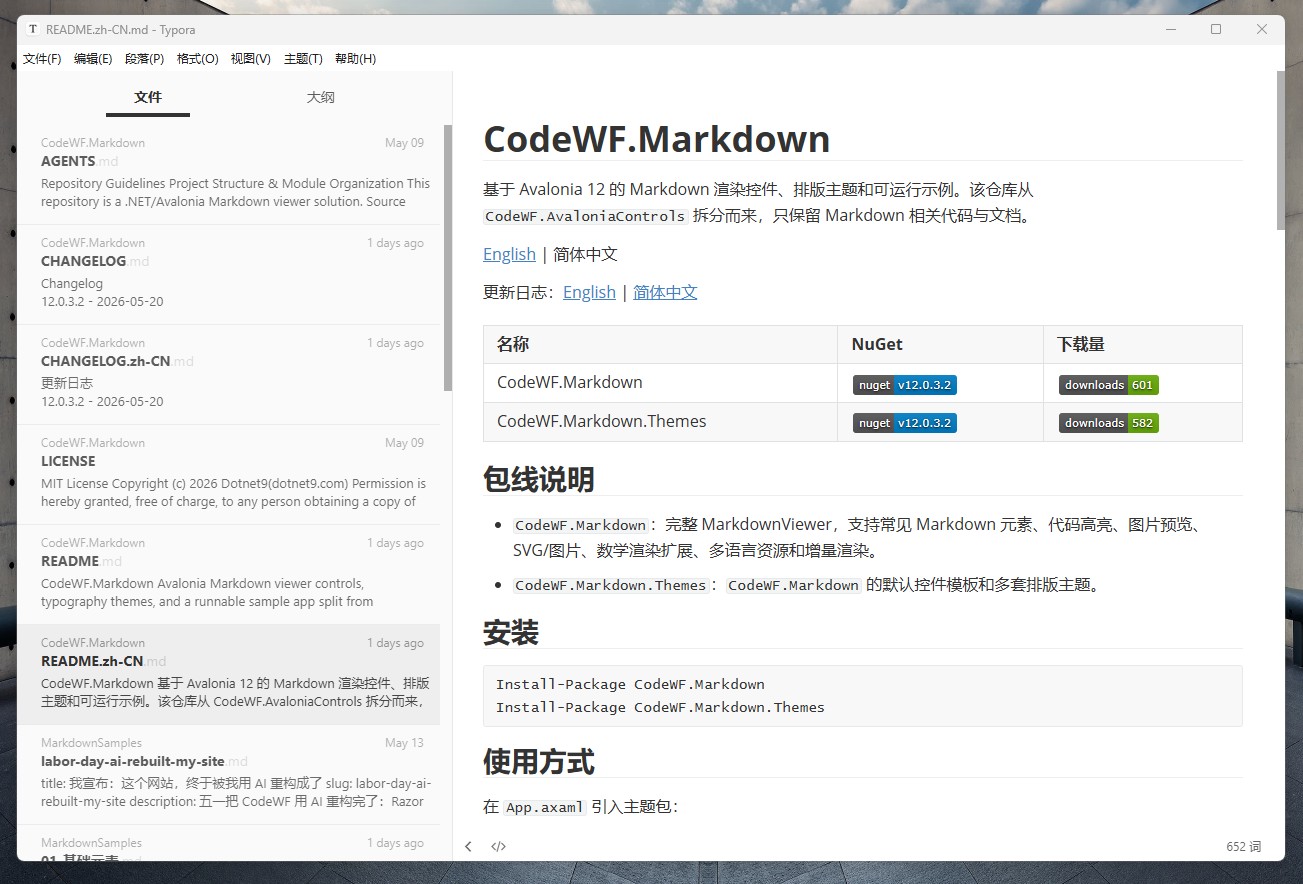
Task: Click the Typora app icon in title bar
Action: pyautogui.click(x=33, y=29)
